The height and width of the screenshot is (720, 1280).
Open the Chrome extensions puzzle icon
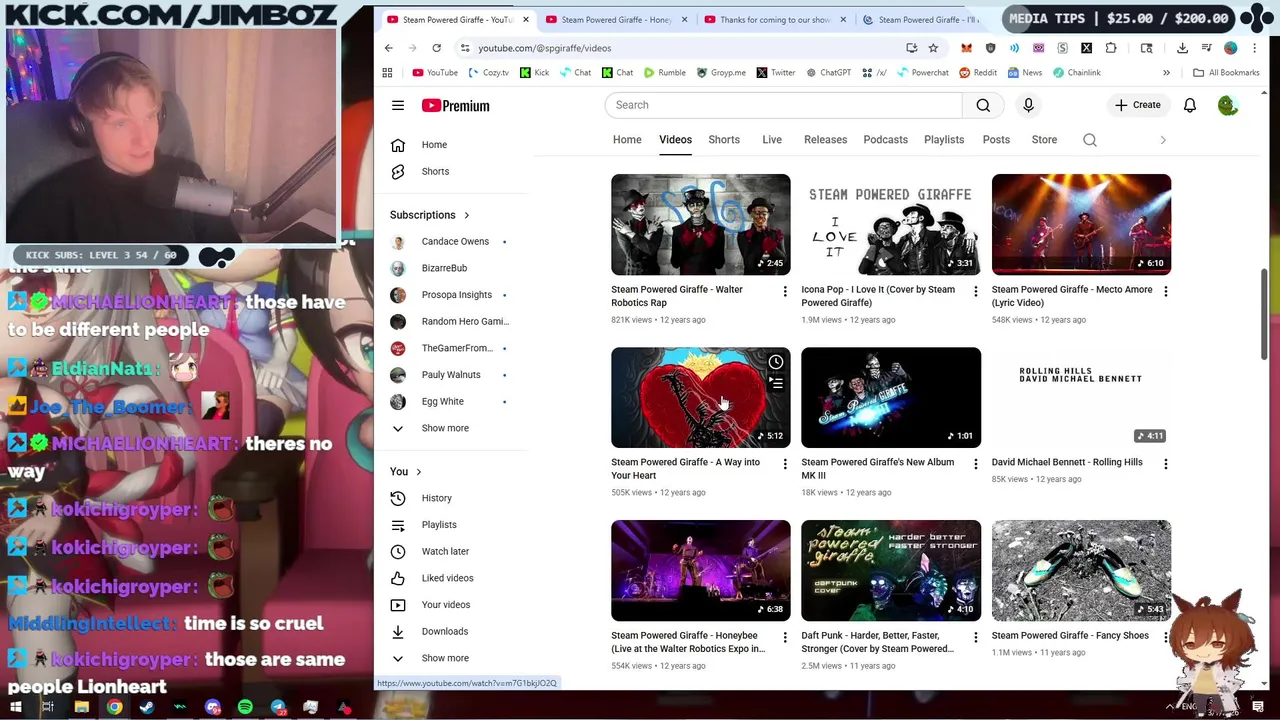[1111, 48]
